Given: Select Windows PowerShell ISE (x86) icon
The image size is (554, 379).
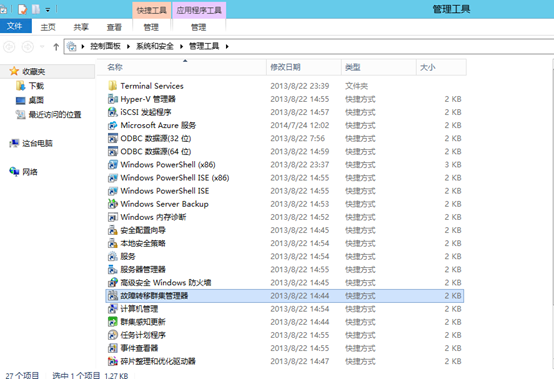Looking at the screenshot, I should (x=112, y=178).
